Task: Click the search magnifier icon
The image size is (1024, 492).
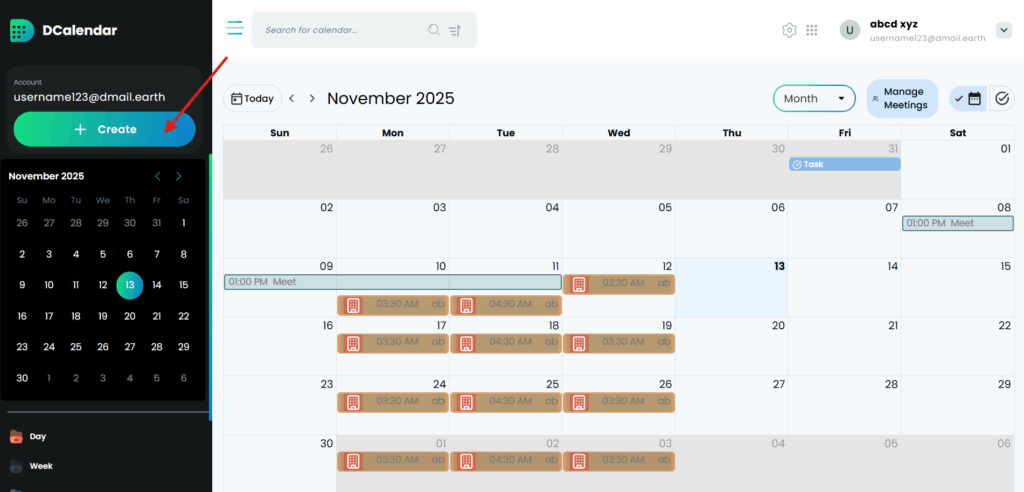Action: [434, 30]
